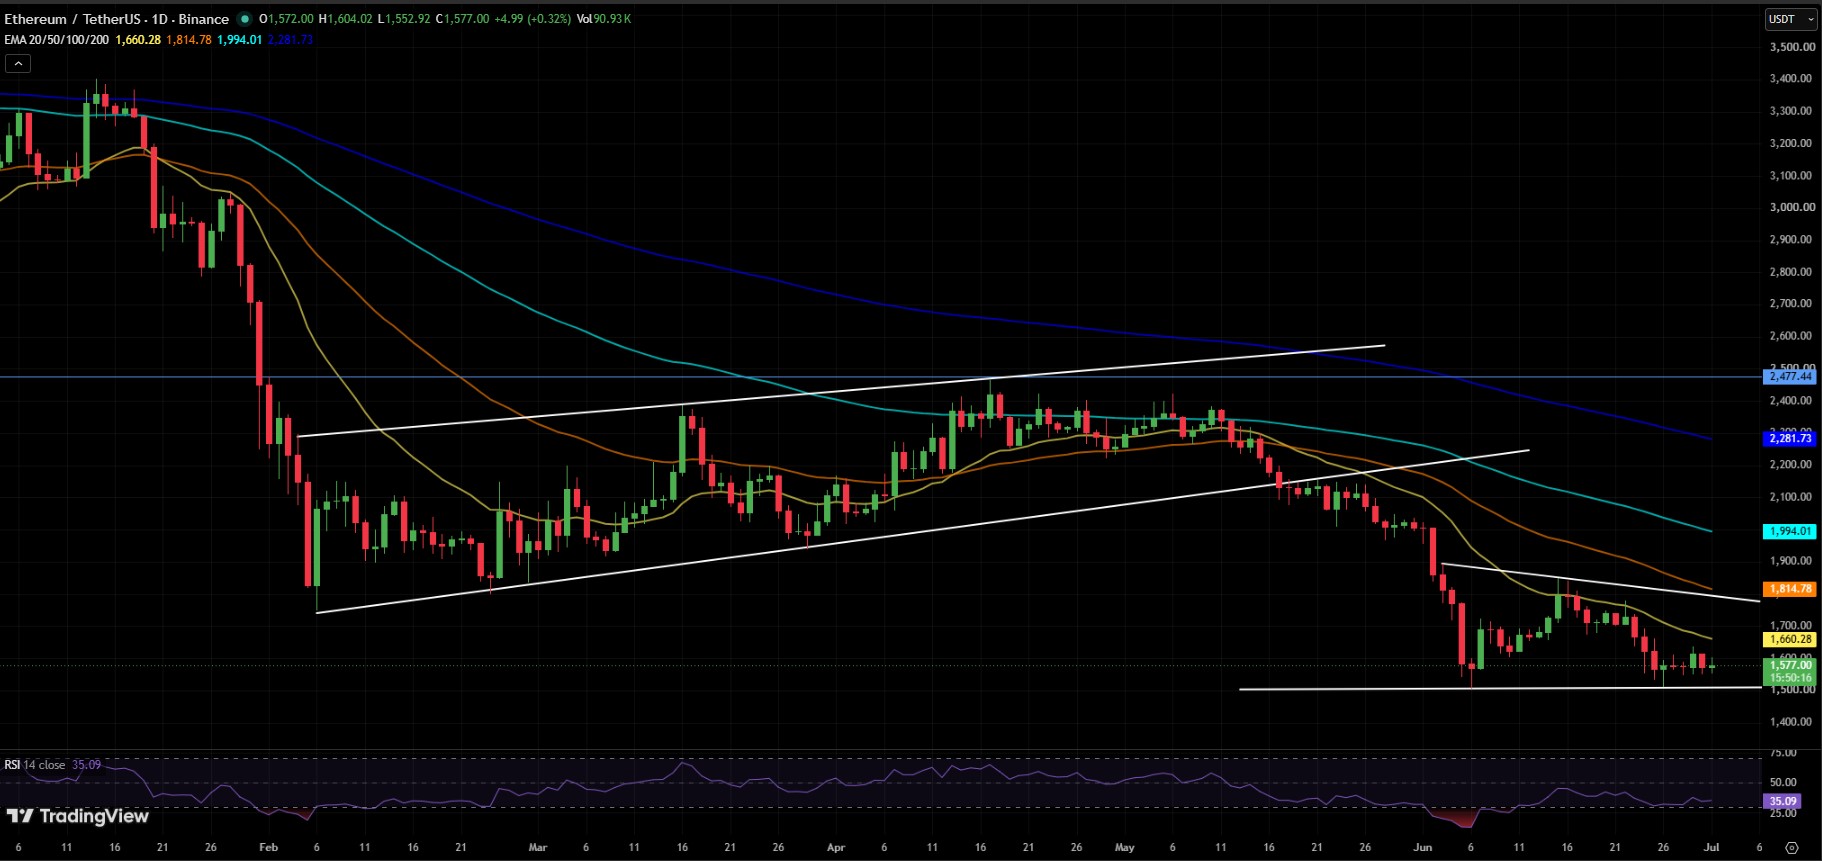Collapse the indicator legend with the chevron button
1822x861 pixels.
pos(18,63)
